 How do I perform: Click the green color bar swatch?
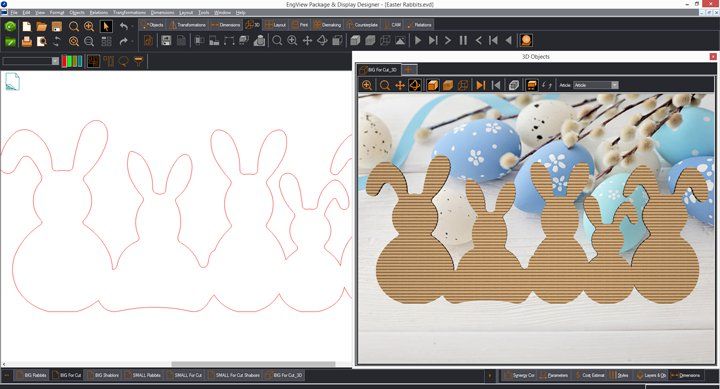coord(69,61)
